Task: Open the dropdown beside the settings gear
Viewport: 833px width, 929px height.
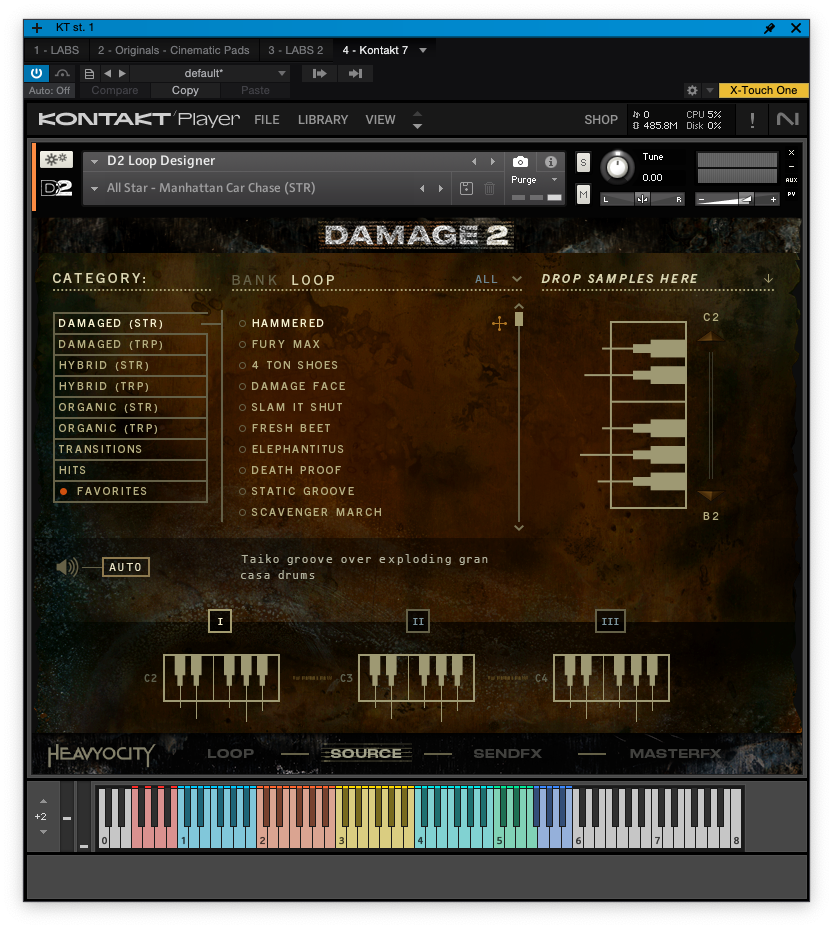Action: pyautogui.click(x=709, y=90)
